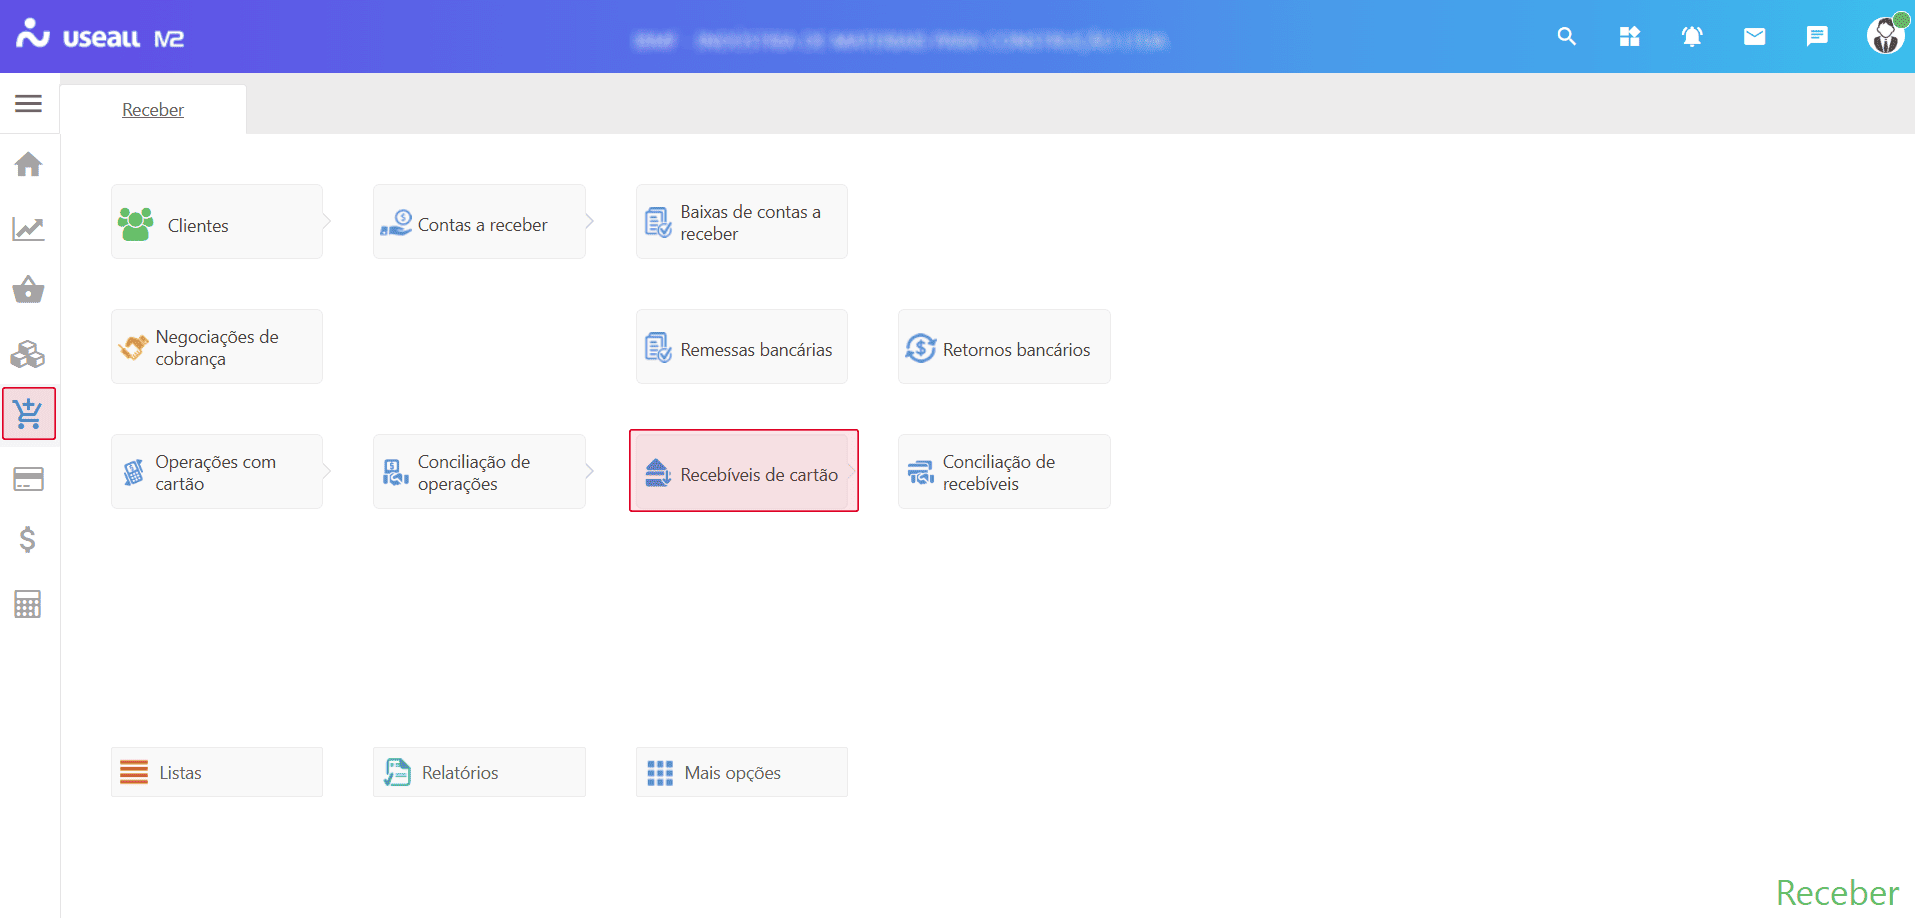Open Mais opções menu
The image size is (1915, 918).
coord(741,772)
